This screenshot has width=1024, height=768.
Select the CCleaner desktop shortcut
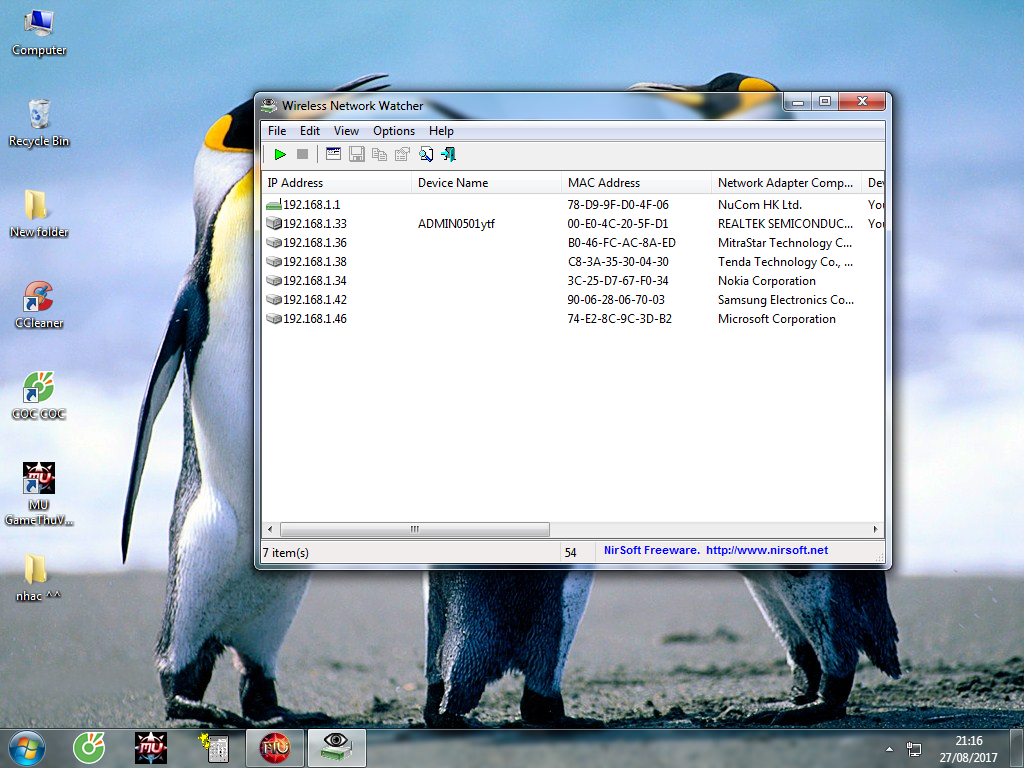pos(39,305)
